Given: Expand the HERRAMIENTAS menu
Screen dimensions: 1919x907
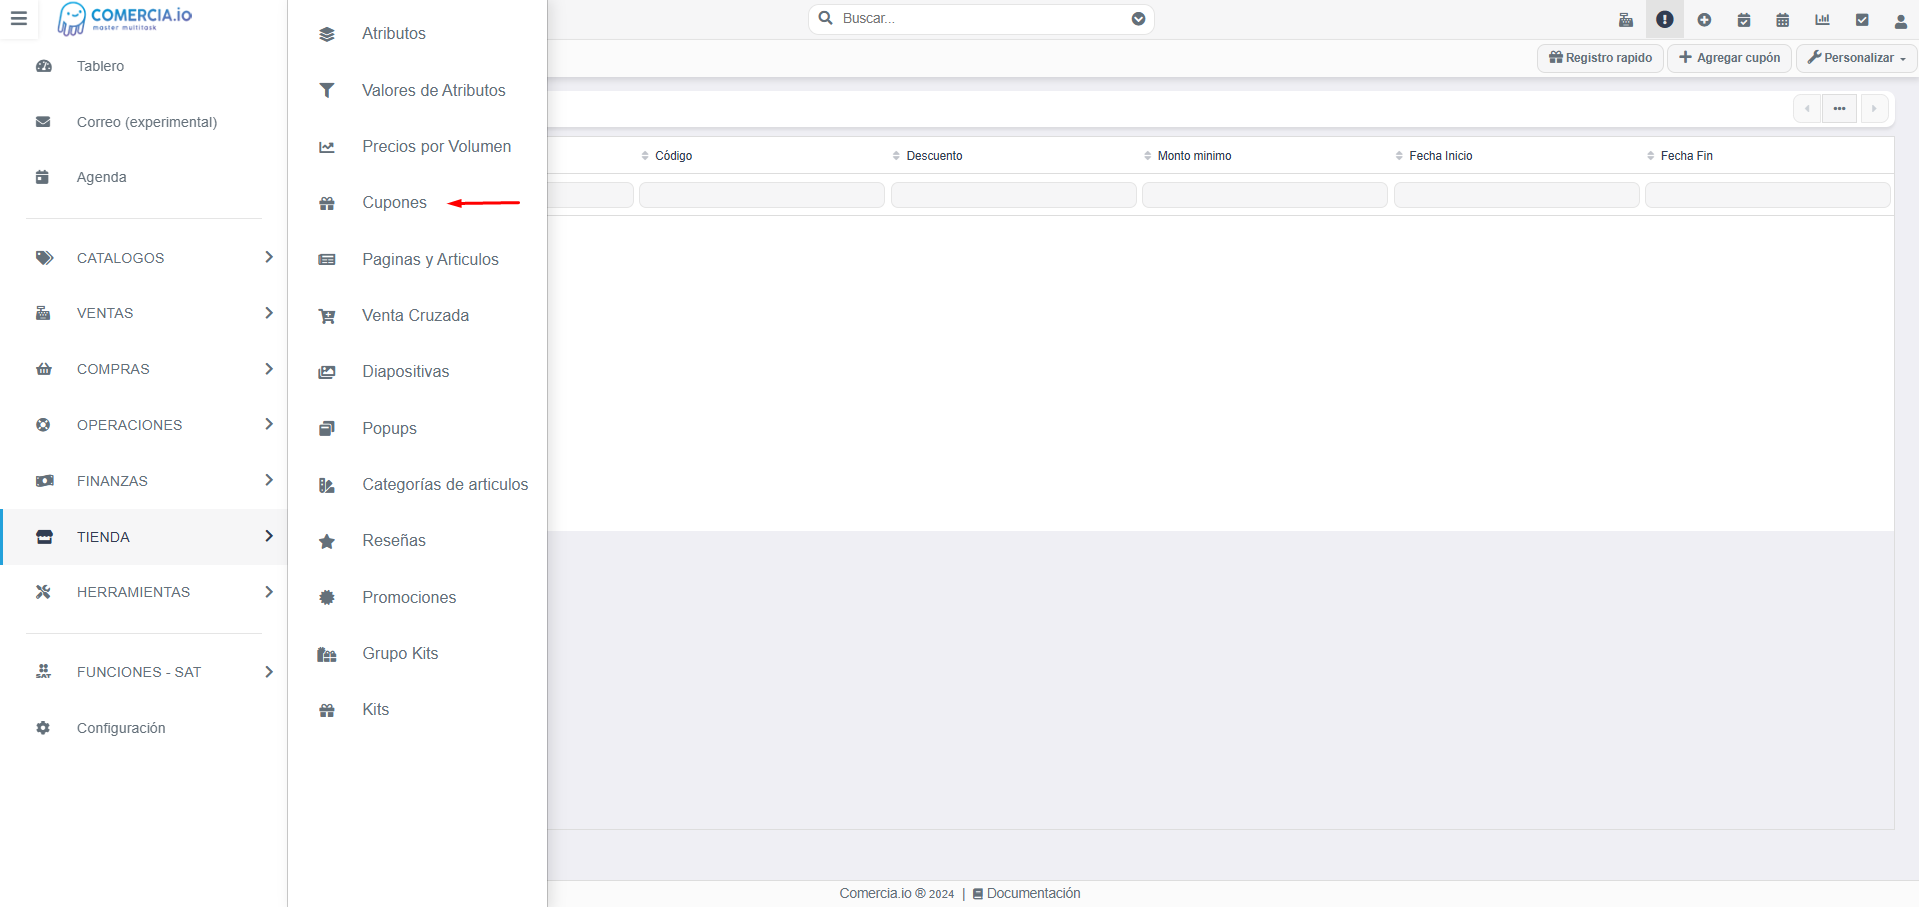Looking at the screenshot, I should pos(144,592).
